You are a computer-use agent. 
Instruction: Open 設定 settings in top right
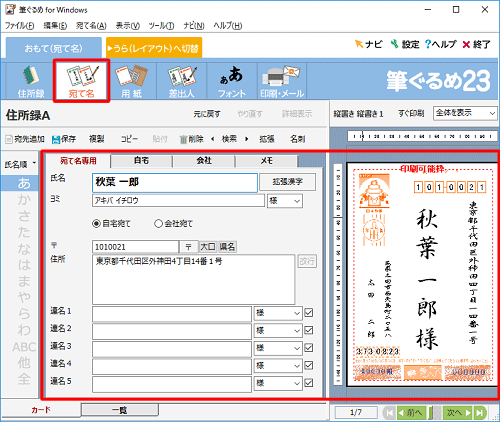405,44
